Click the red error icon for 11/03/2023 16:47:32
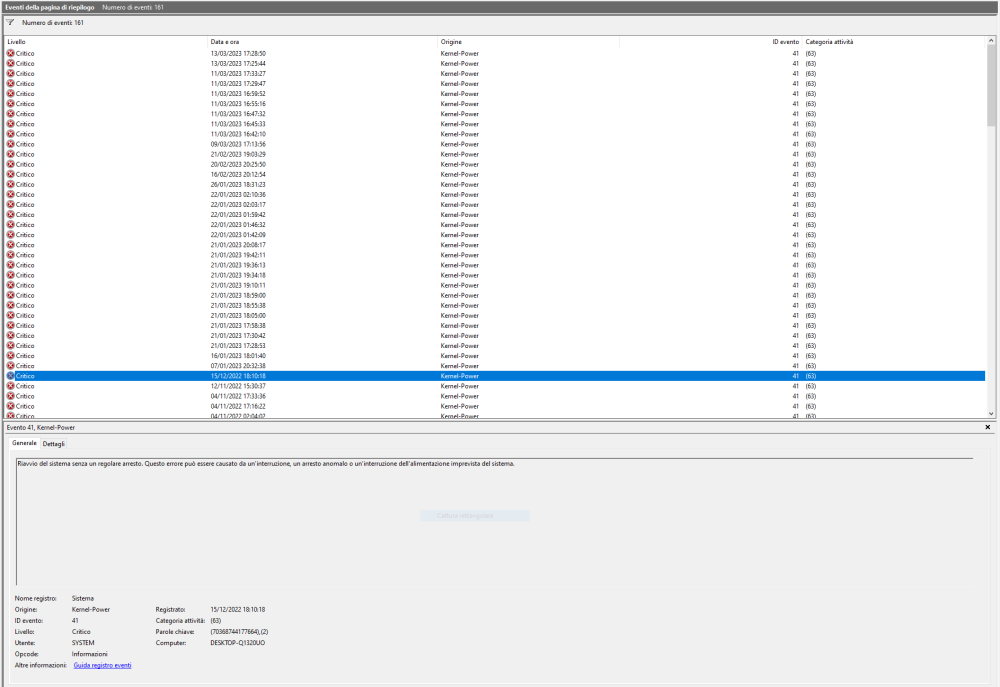The height and width of the screenshot is (687, 1000). point(10,114)
